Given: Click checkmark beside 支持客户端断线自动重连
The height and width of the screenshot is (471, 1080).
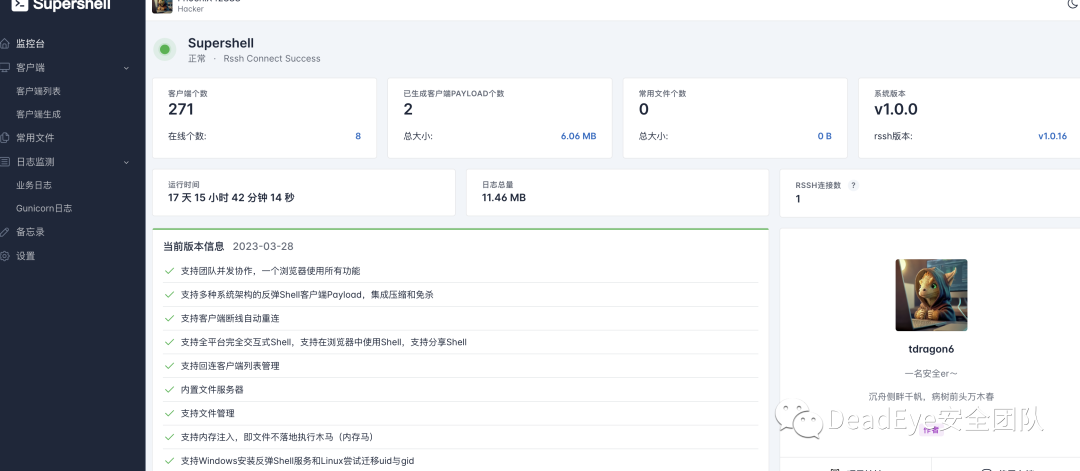Looking at the screenshot, I should click(x=169, y=318).
